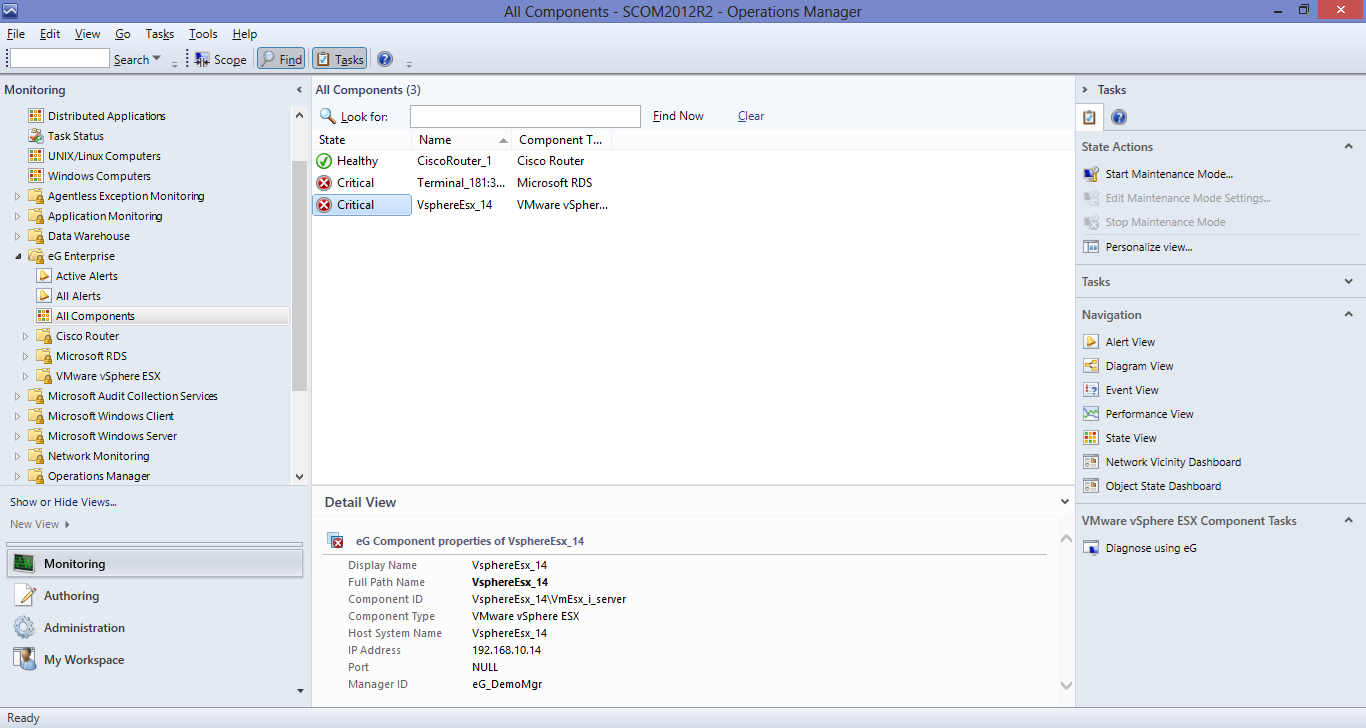The image size is (1366, 728).
Task: Click the Detail View scrollbar down arrow
Action: [x=1066, y=685]
